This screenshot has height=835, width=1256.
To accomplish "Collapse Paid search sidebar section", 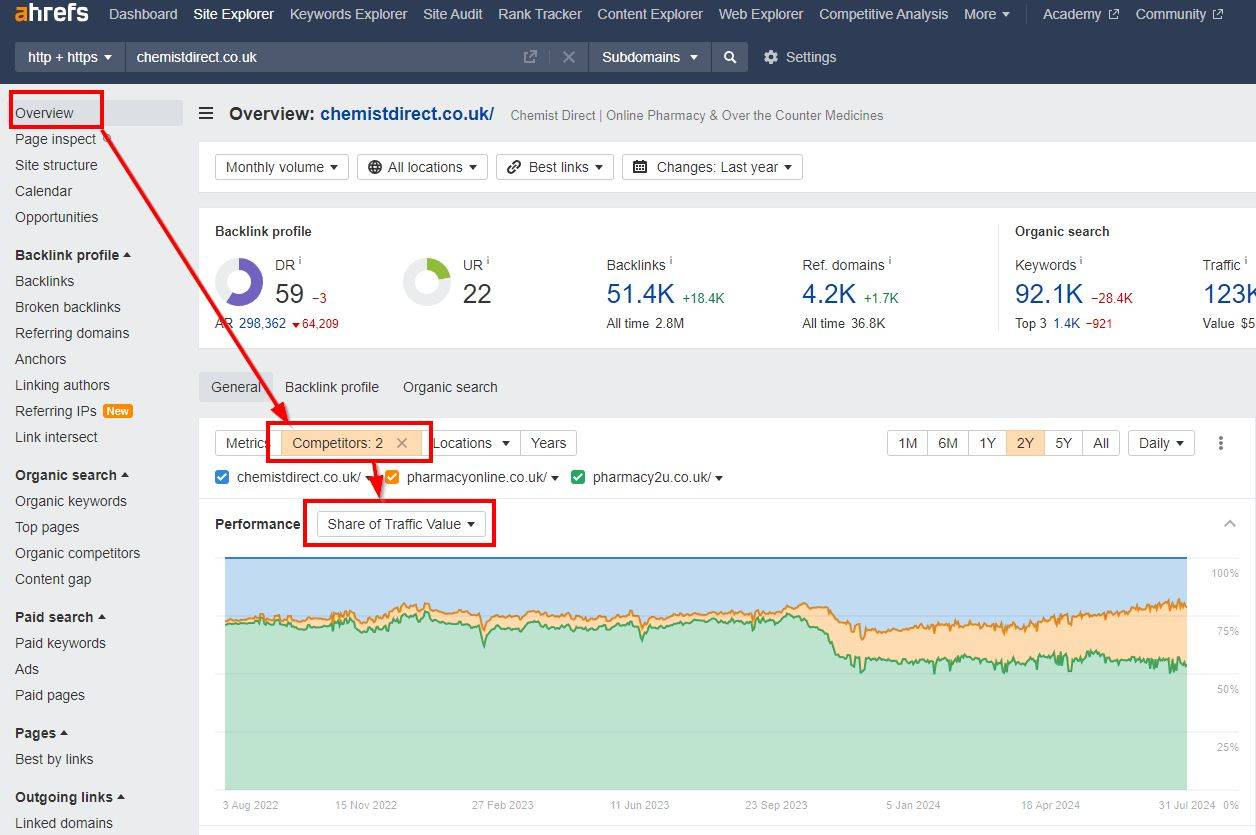I will [x=60, y=617].
